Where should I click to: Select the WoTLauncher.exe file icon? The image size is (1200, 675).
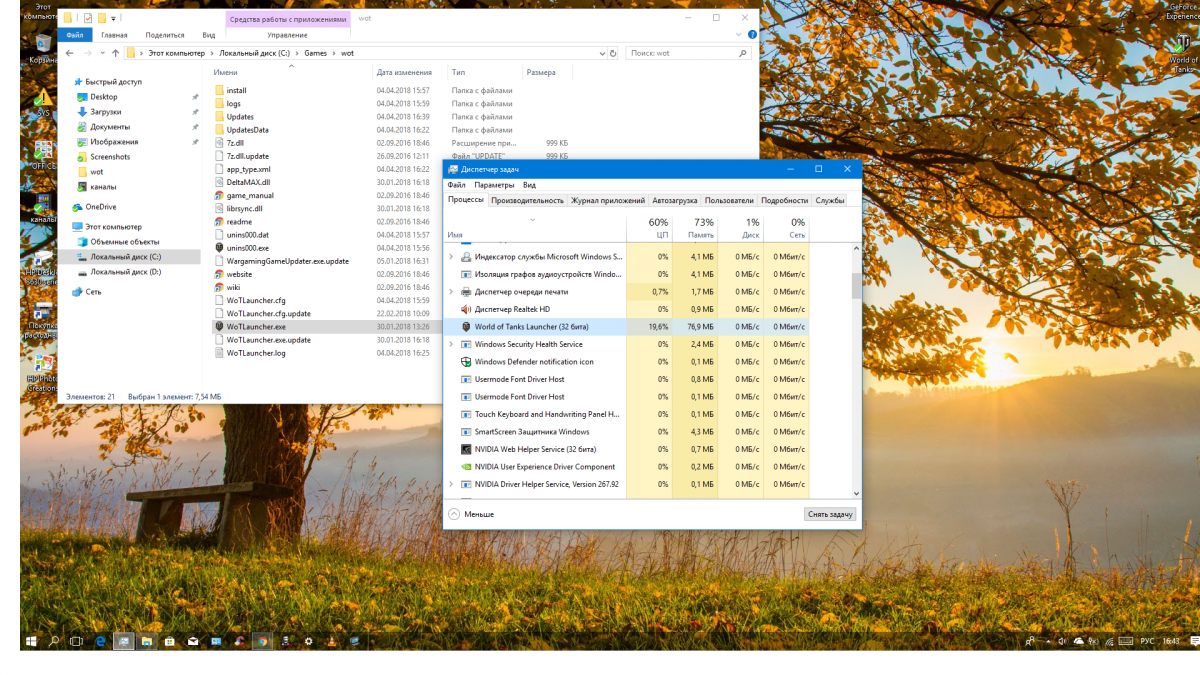click(x=219, y=326)
